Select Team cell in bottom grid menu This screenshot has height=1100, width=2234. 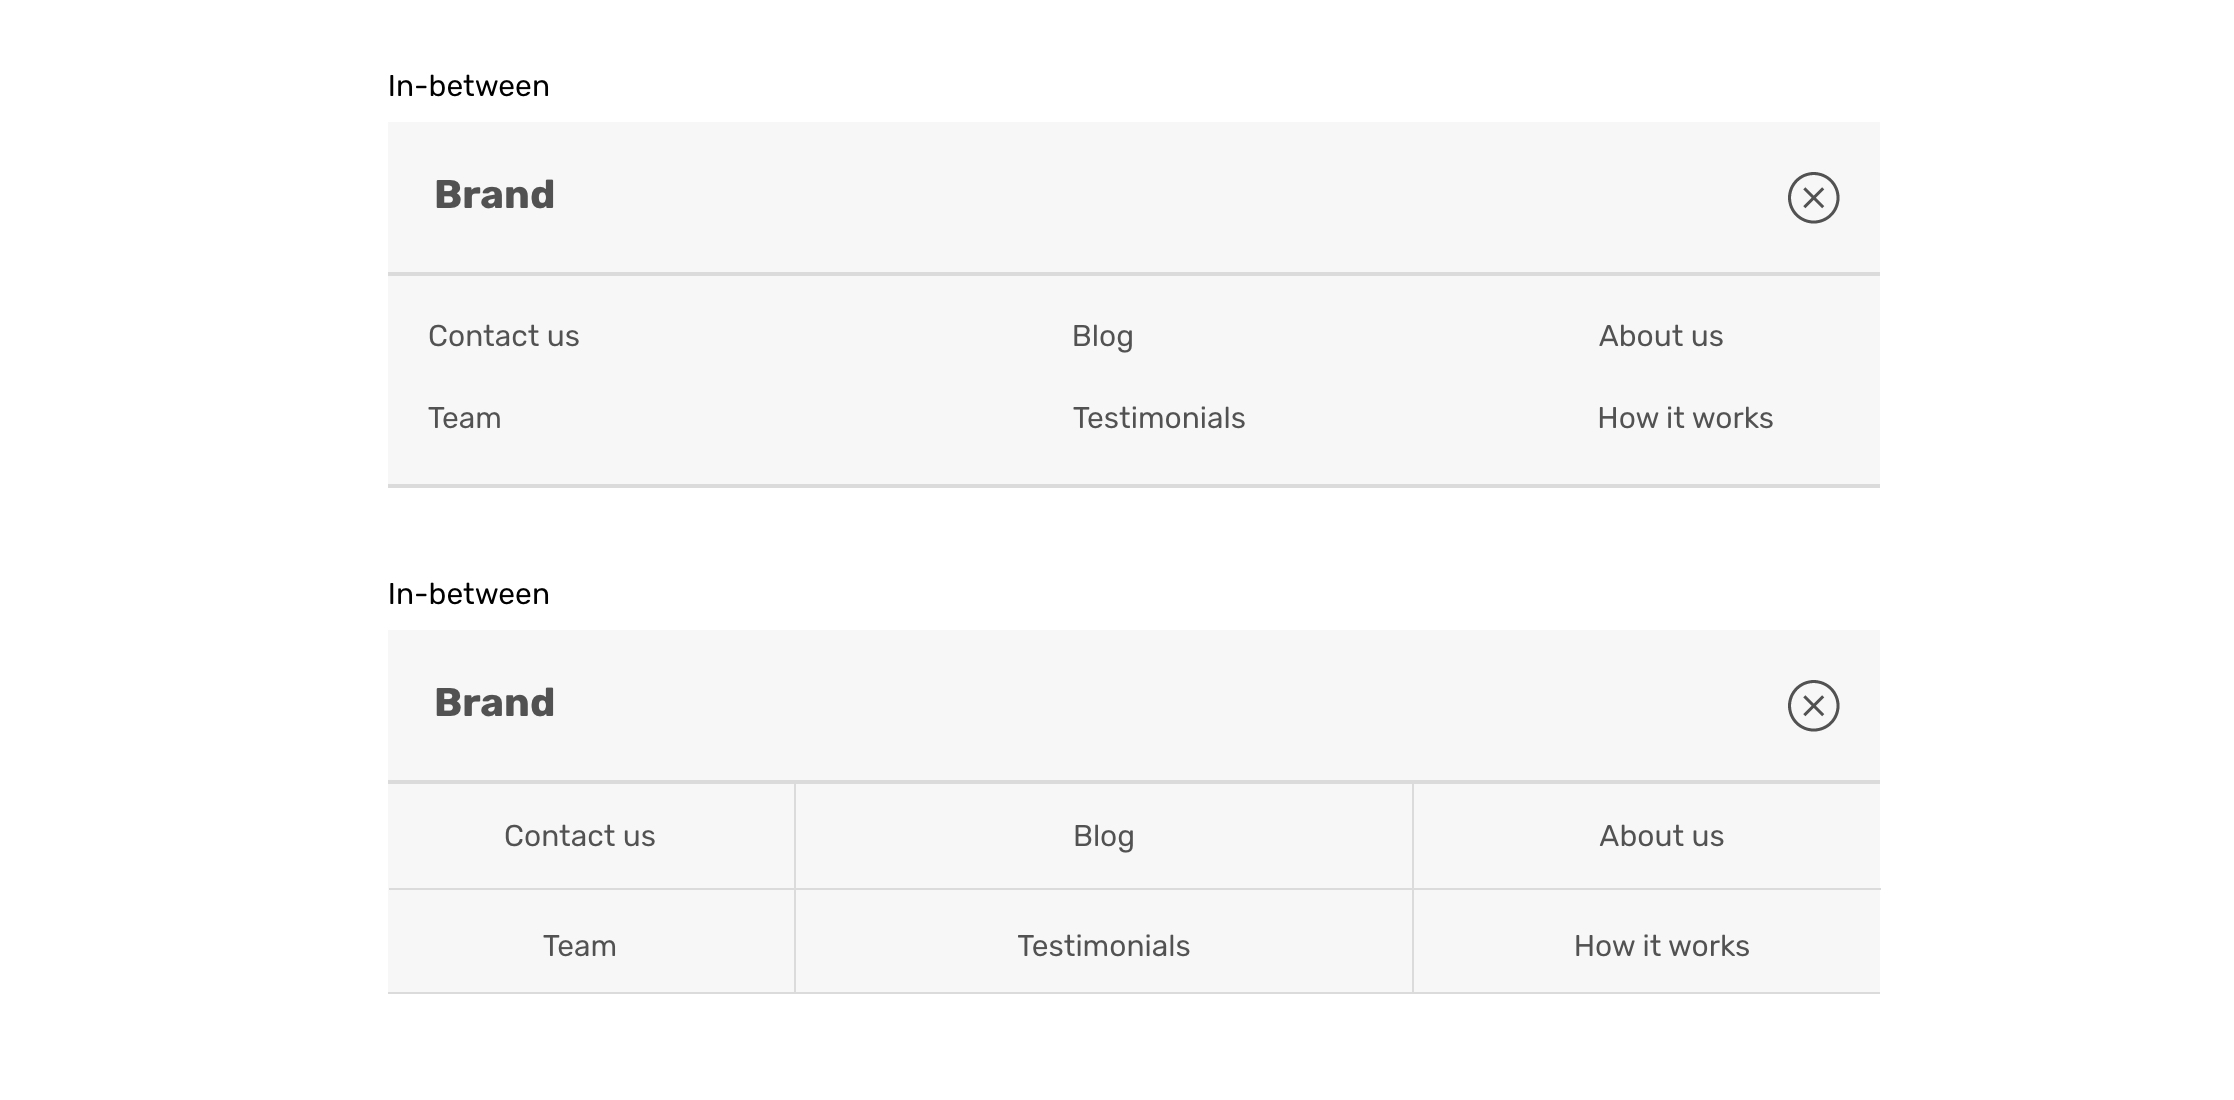pos(580,946)
